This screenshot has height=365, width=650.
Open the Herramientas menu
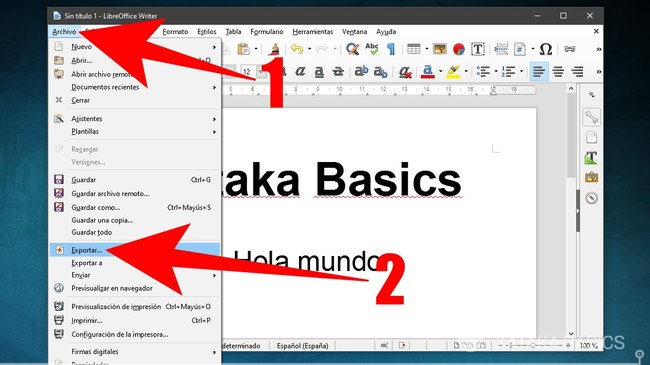313,32
